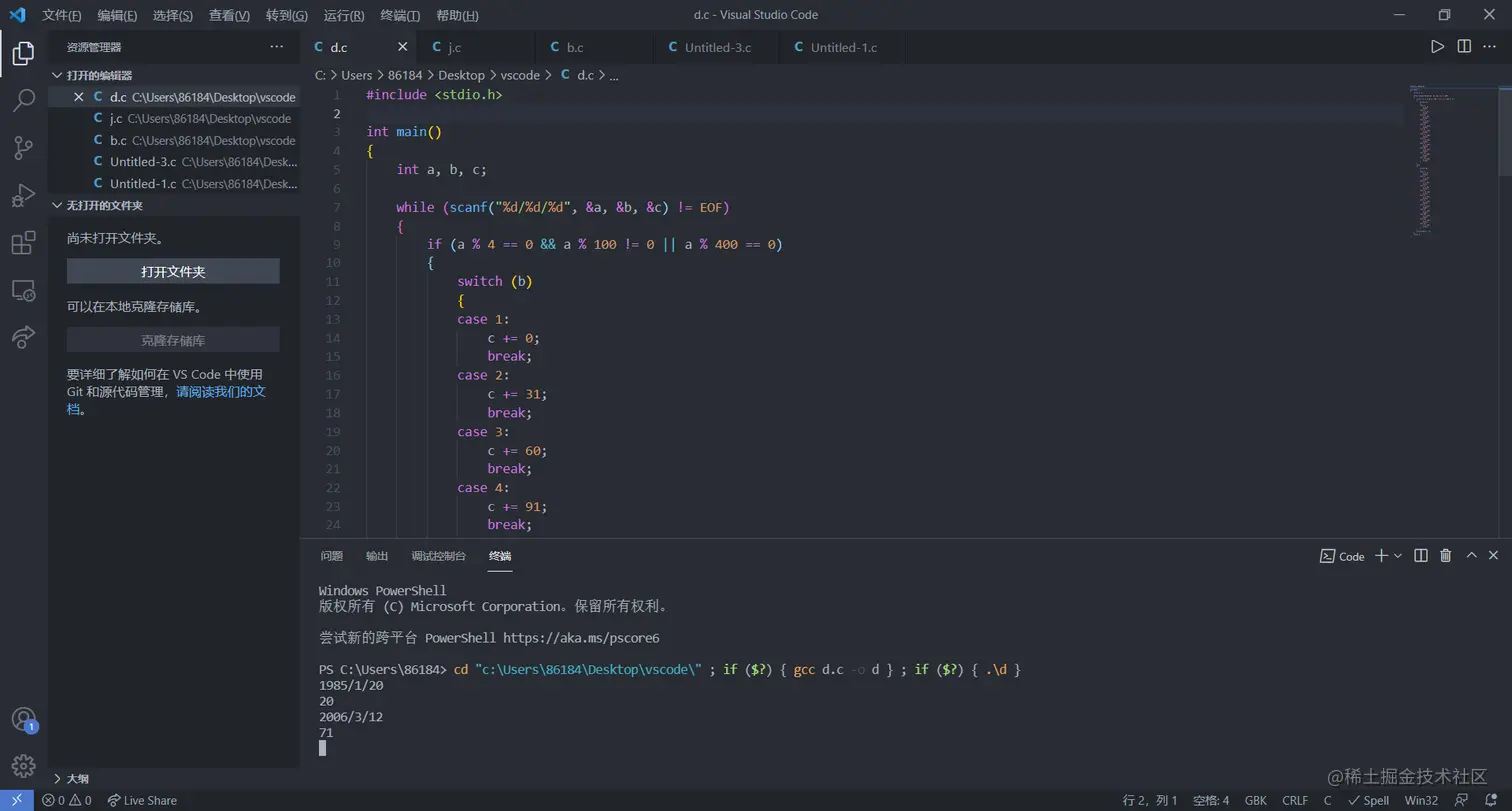
Task: Open the Run and Debug view icon
Action: (x=23, y=195)
